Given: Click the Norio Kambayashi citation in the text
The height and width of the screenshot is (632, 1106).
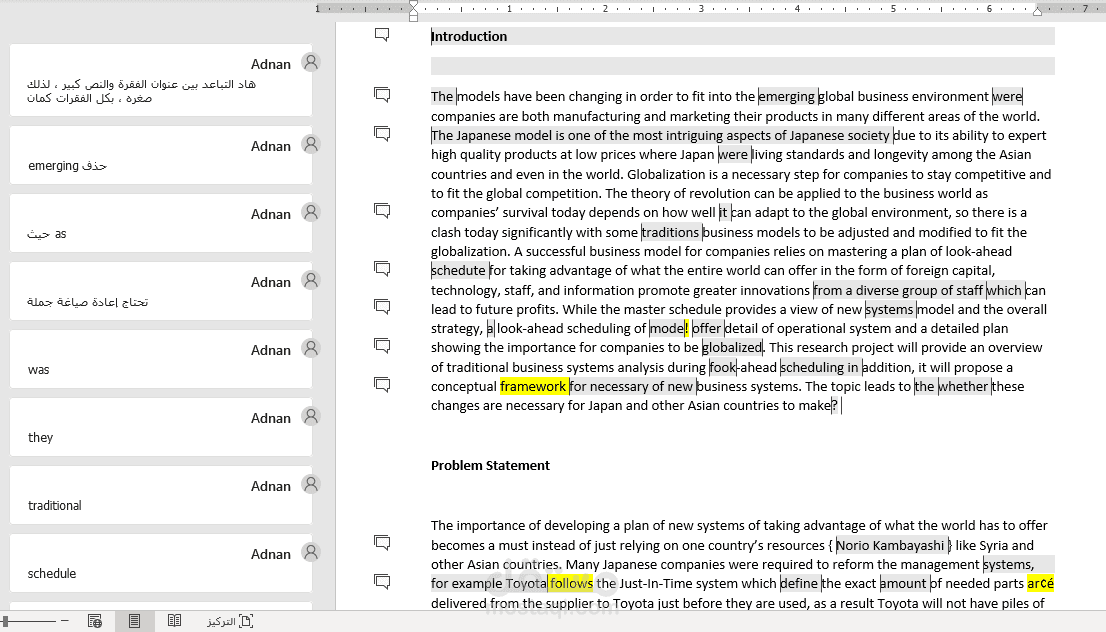Looking at the screenshot, I should [x=892, y=544].
